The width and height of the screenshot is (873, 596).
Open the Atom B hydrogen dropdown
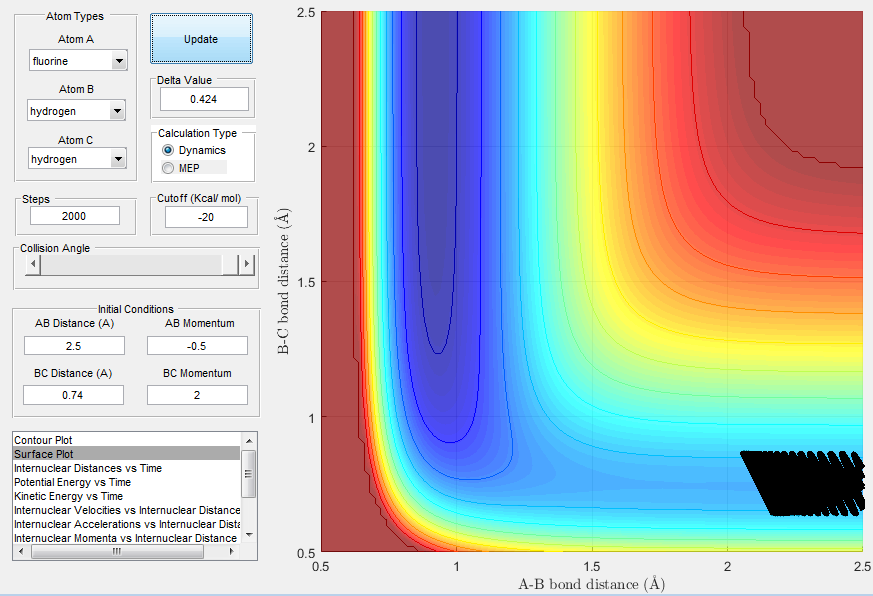coord(76,110)
